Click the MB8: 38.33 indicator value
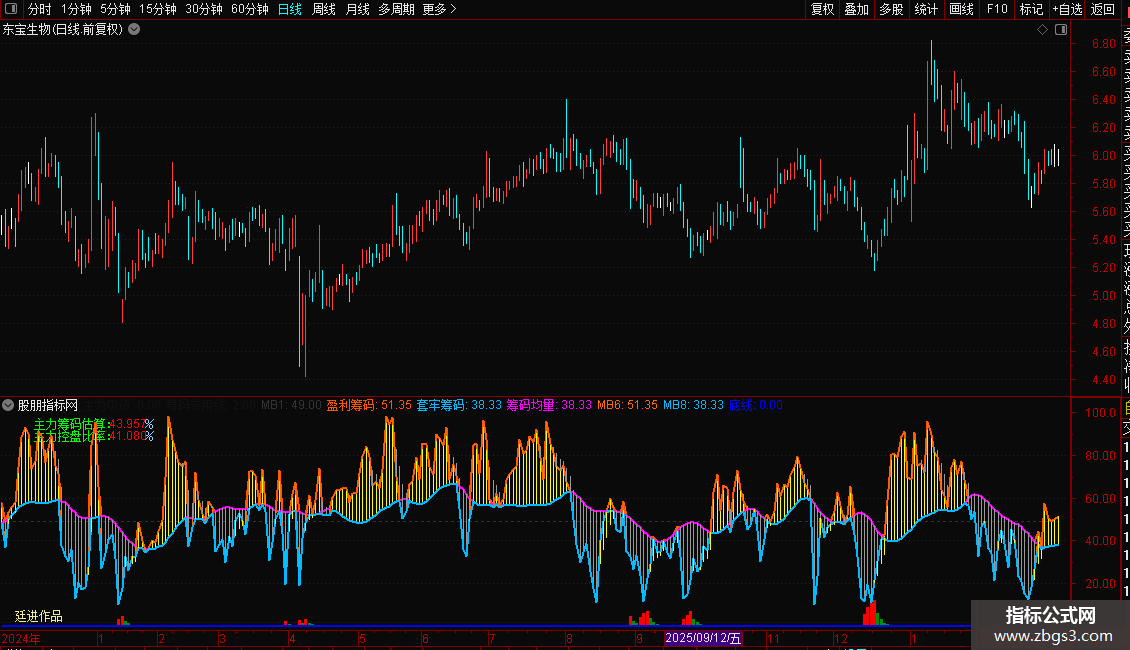This screenshot has width=1130, height=650. coord(693,405)
